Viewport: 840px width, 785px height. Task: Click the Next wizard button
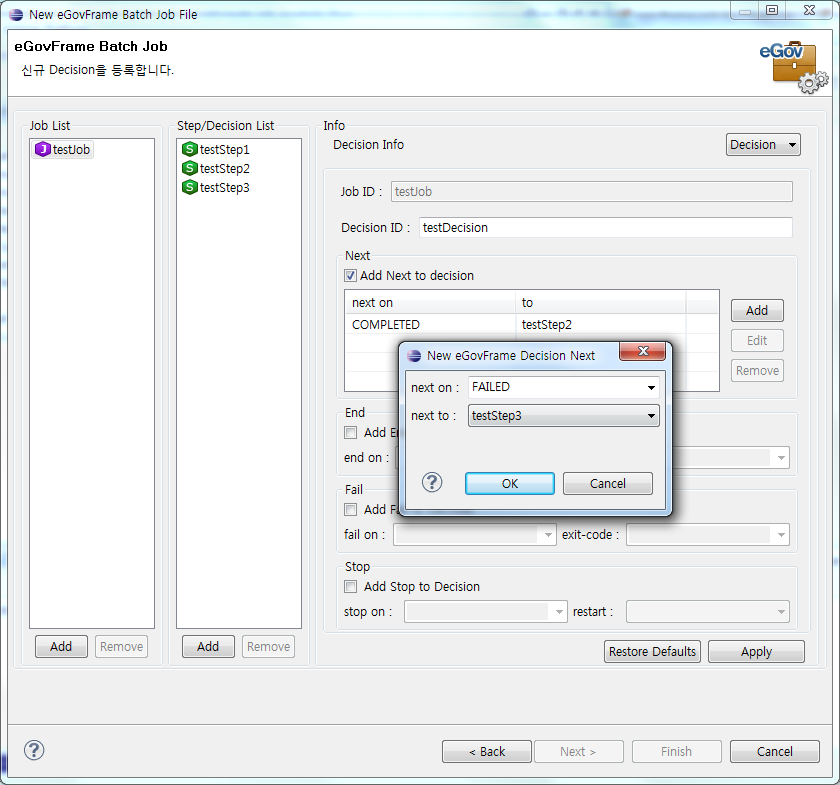(579, 751)
